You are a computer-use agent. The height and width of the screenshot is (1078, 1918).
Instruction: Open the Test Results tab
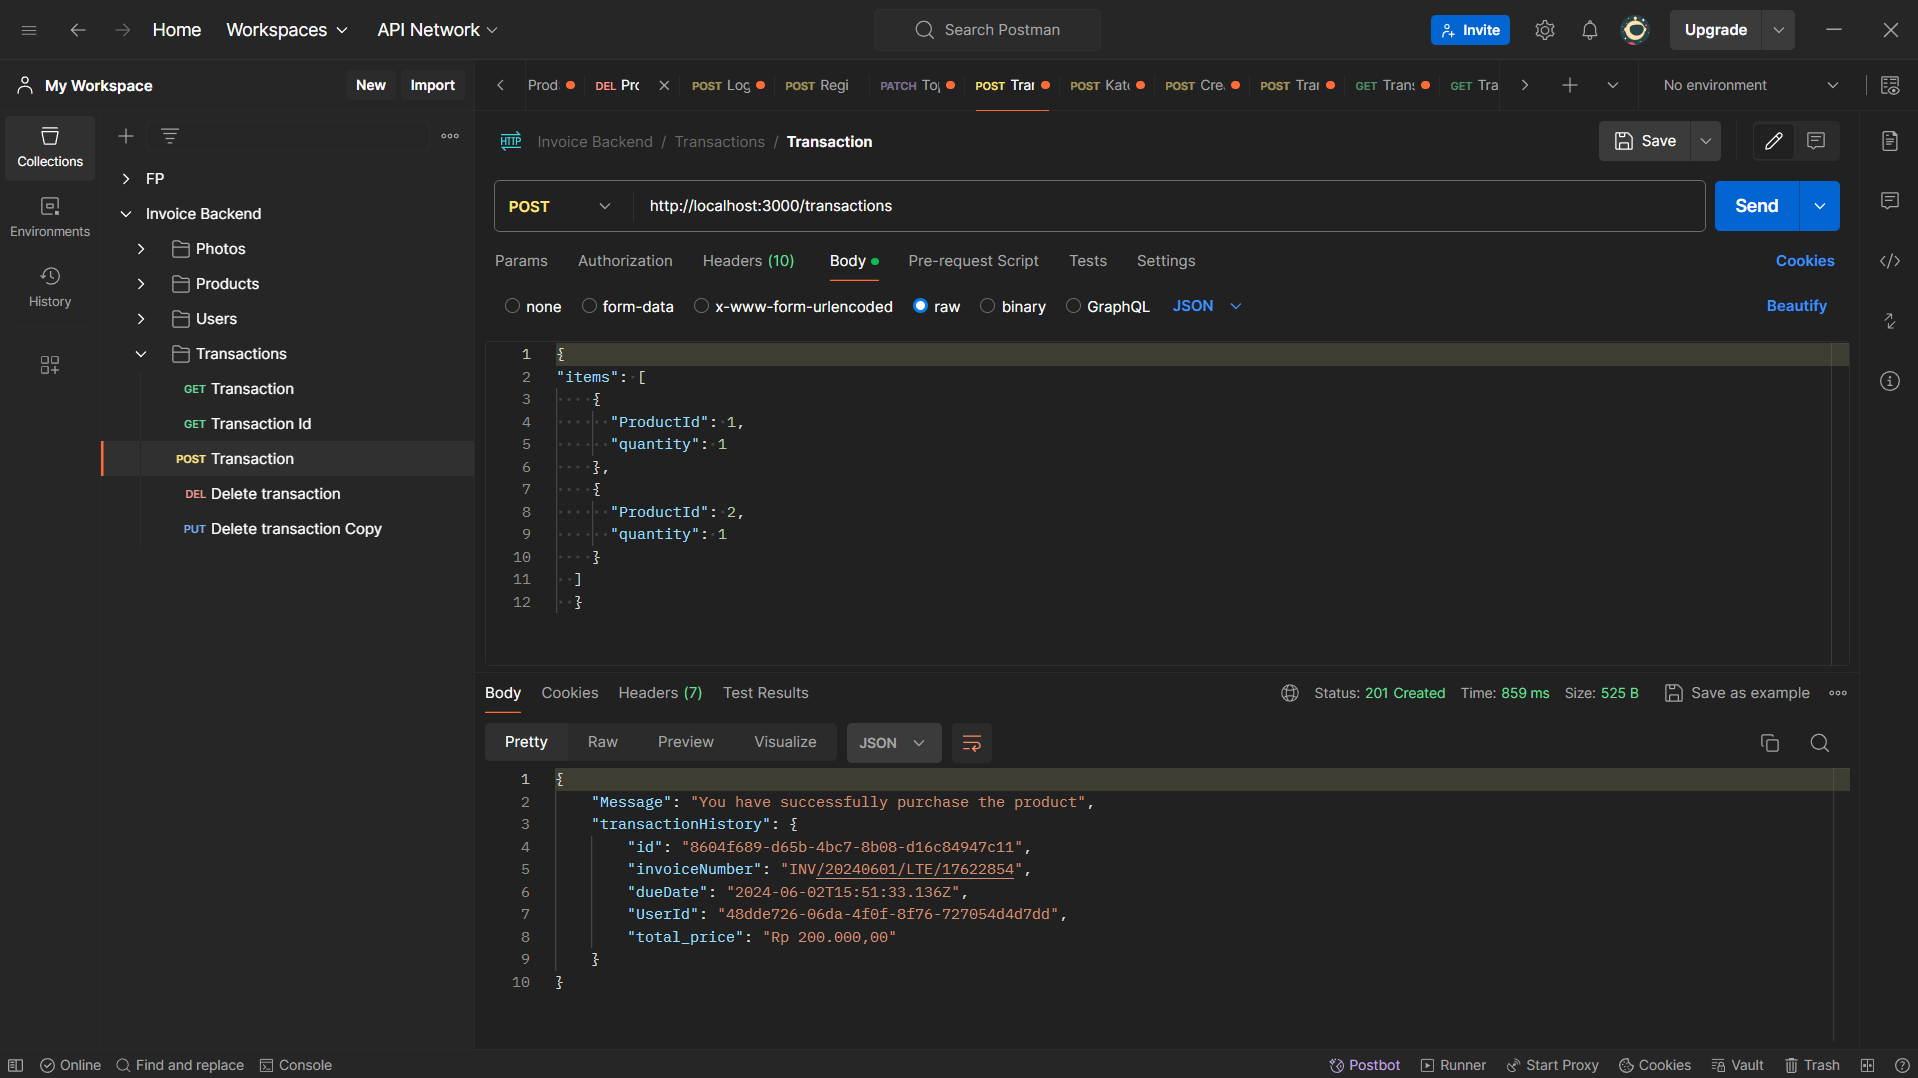[x=765, y=692]
